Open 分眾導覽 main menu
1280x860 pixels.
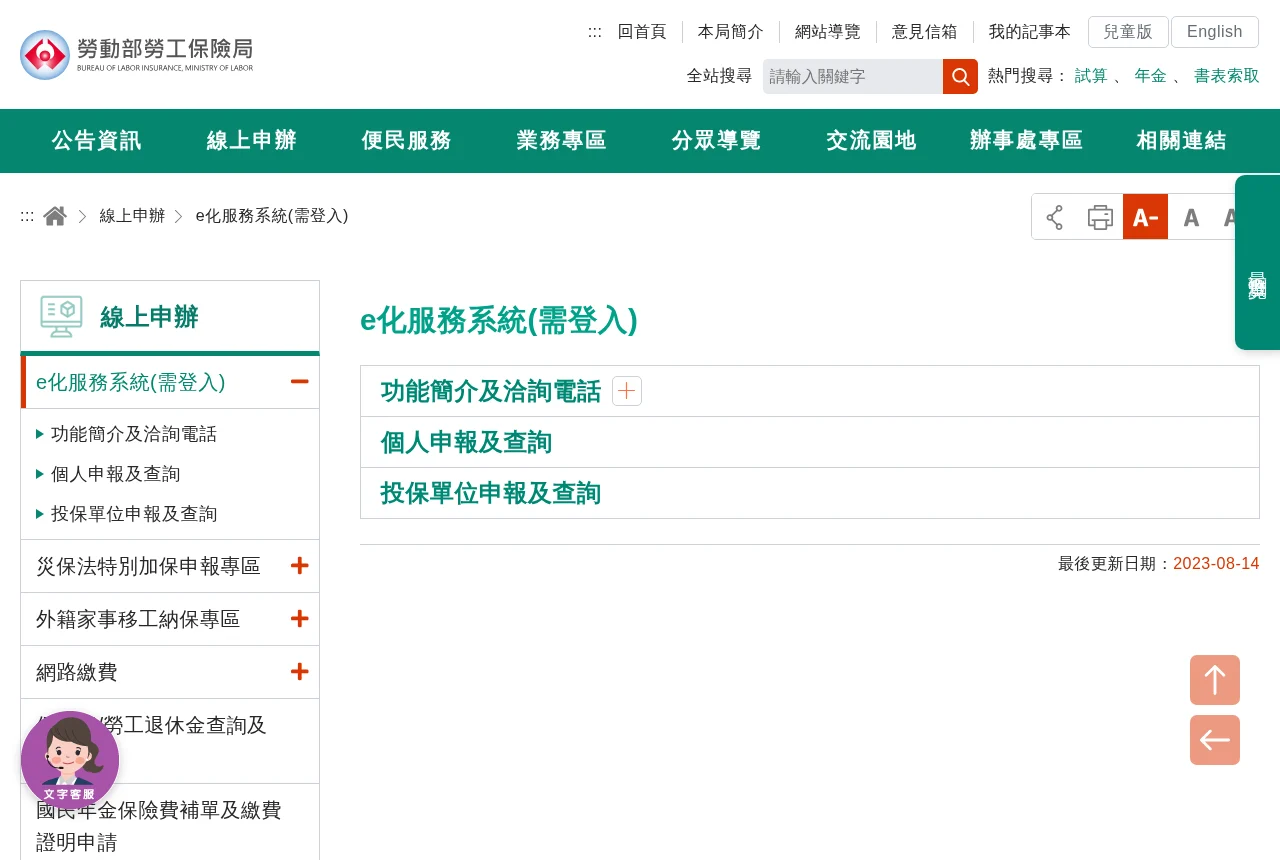click(x=717, y=141)
